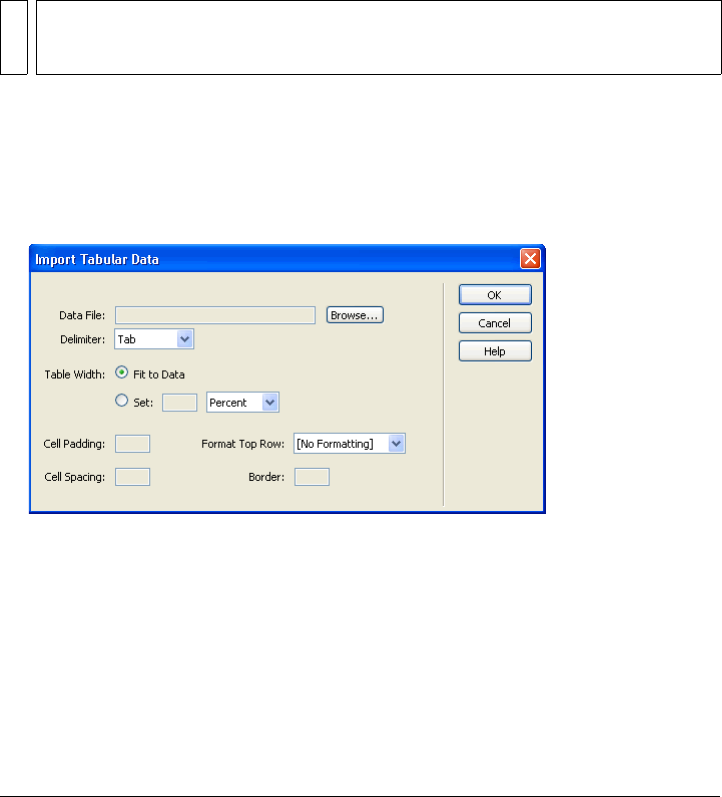Click the Border label text
The width and height of the screenshot is (722, 797).
tap(266, 477)
